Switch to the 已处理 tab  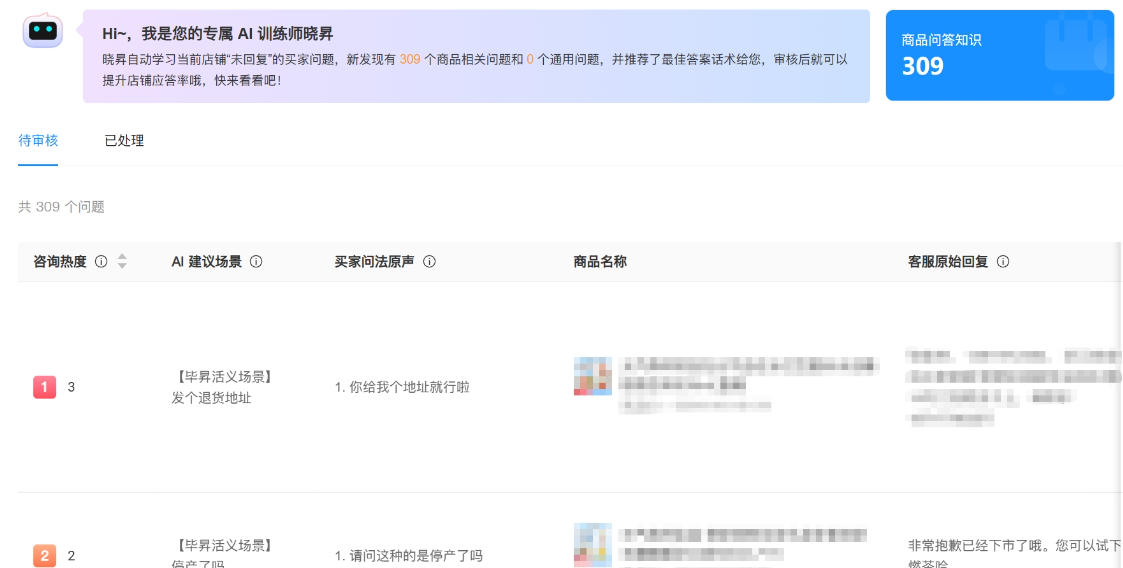pyautogui.click(x=125, y=140)
